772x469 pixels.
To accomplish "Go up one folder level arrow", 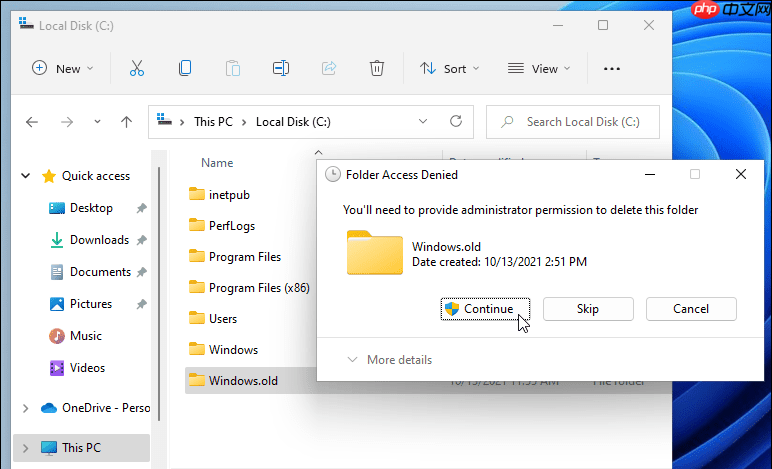I will coord(127,122).
